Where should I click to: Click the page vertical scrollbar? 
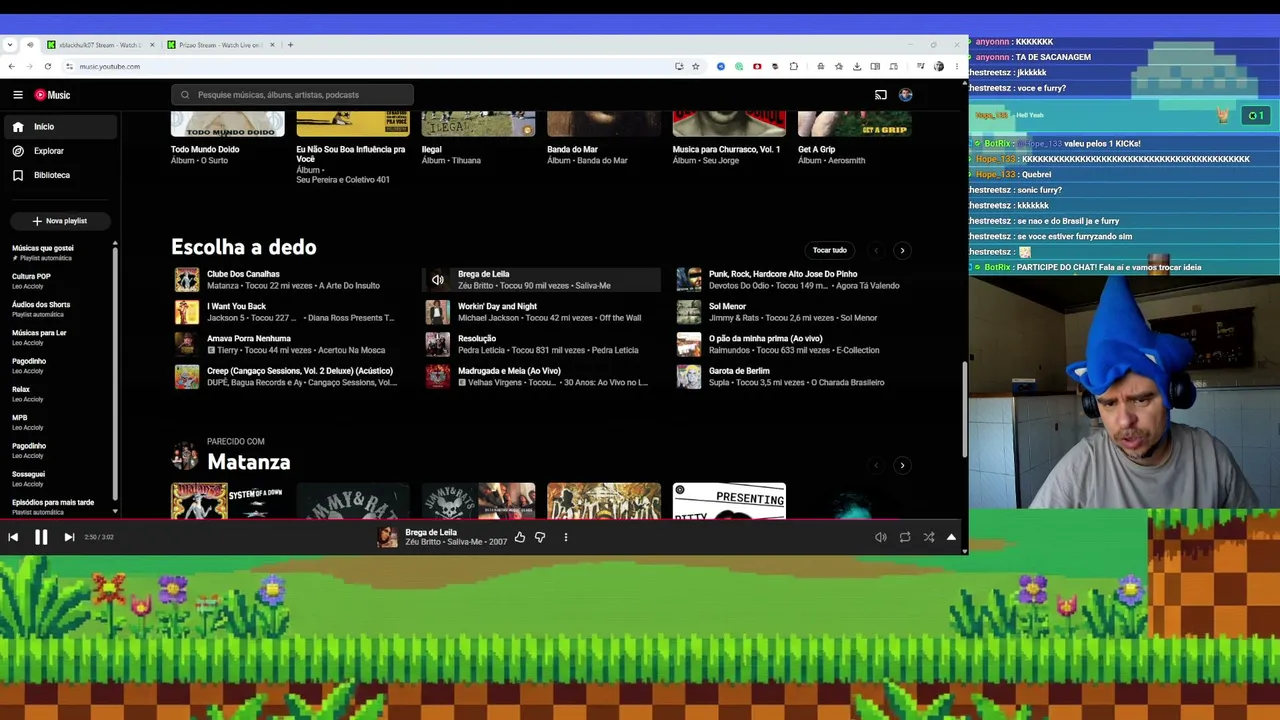point(964,410)
